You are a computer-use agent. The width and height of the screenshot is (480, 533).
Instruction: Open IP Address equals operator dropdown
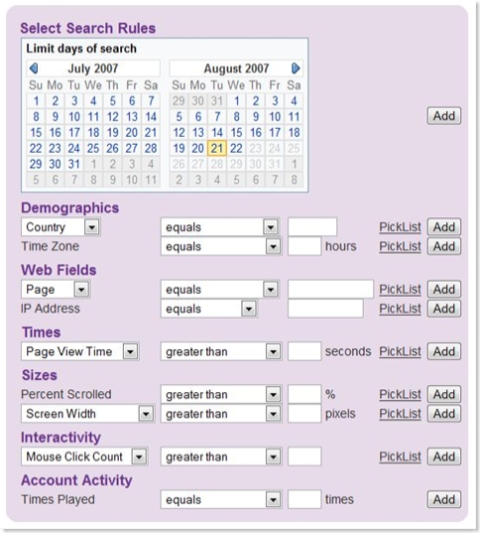249,309
